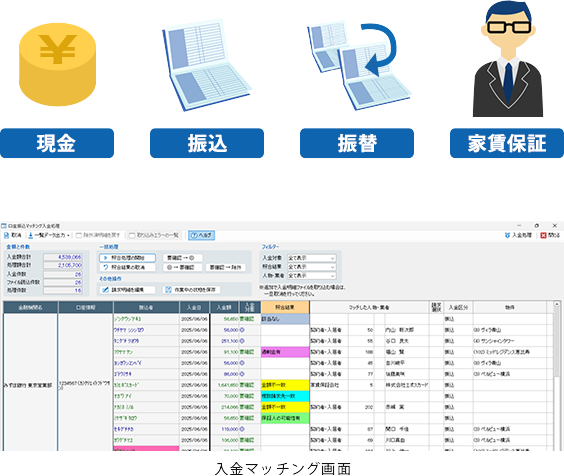Click the green 保証人の可能性有 result cell

point(285,418)
